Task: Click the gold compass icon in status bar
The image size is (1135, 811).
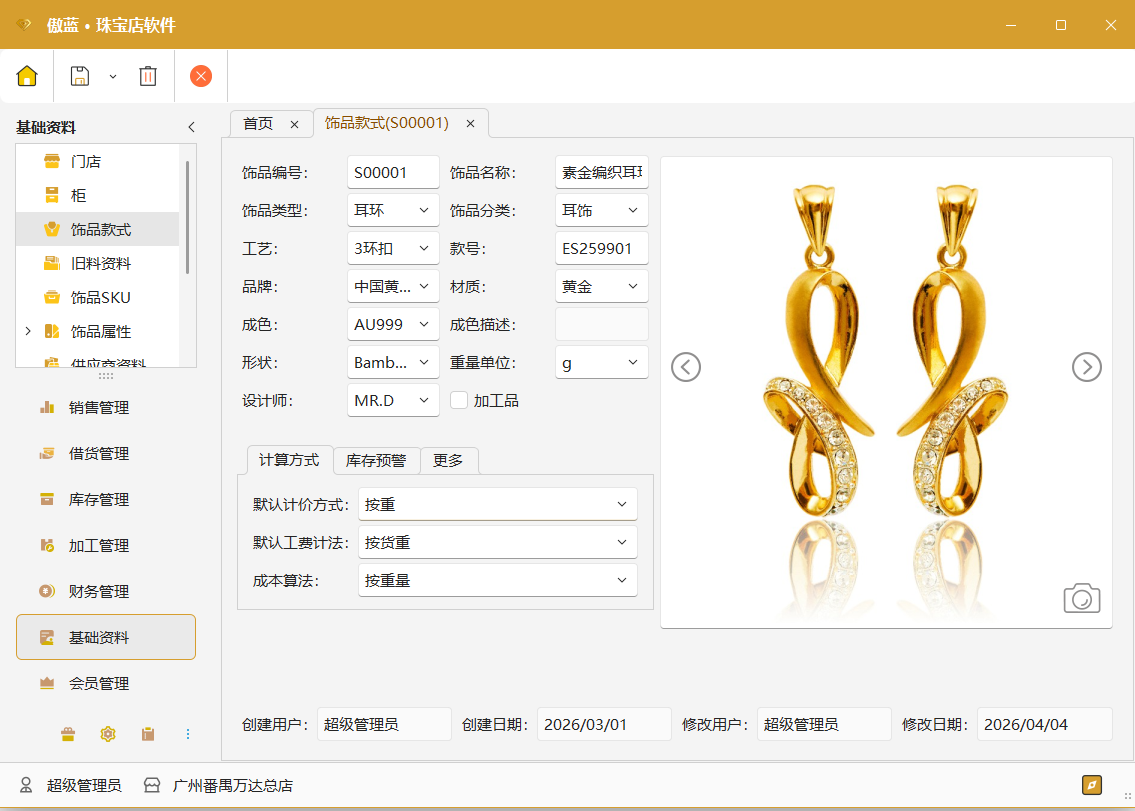Action: click(1092, 785)
